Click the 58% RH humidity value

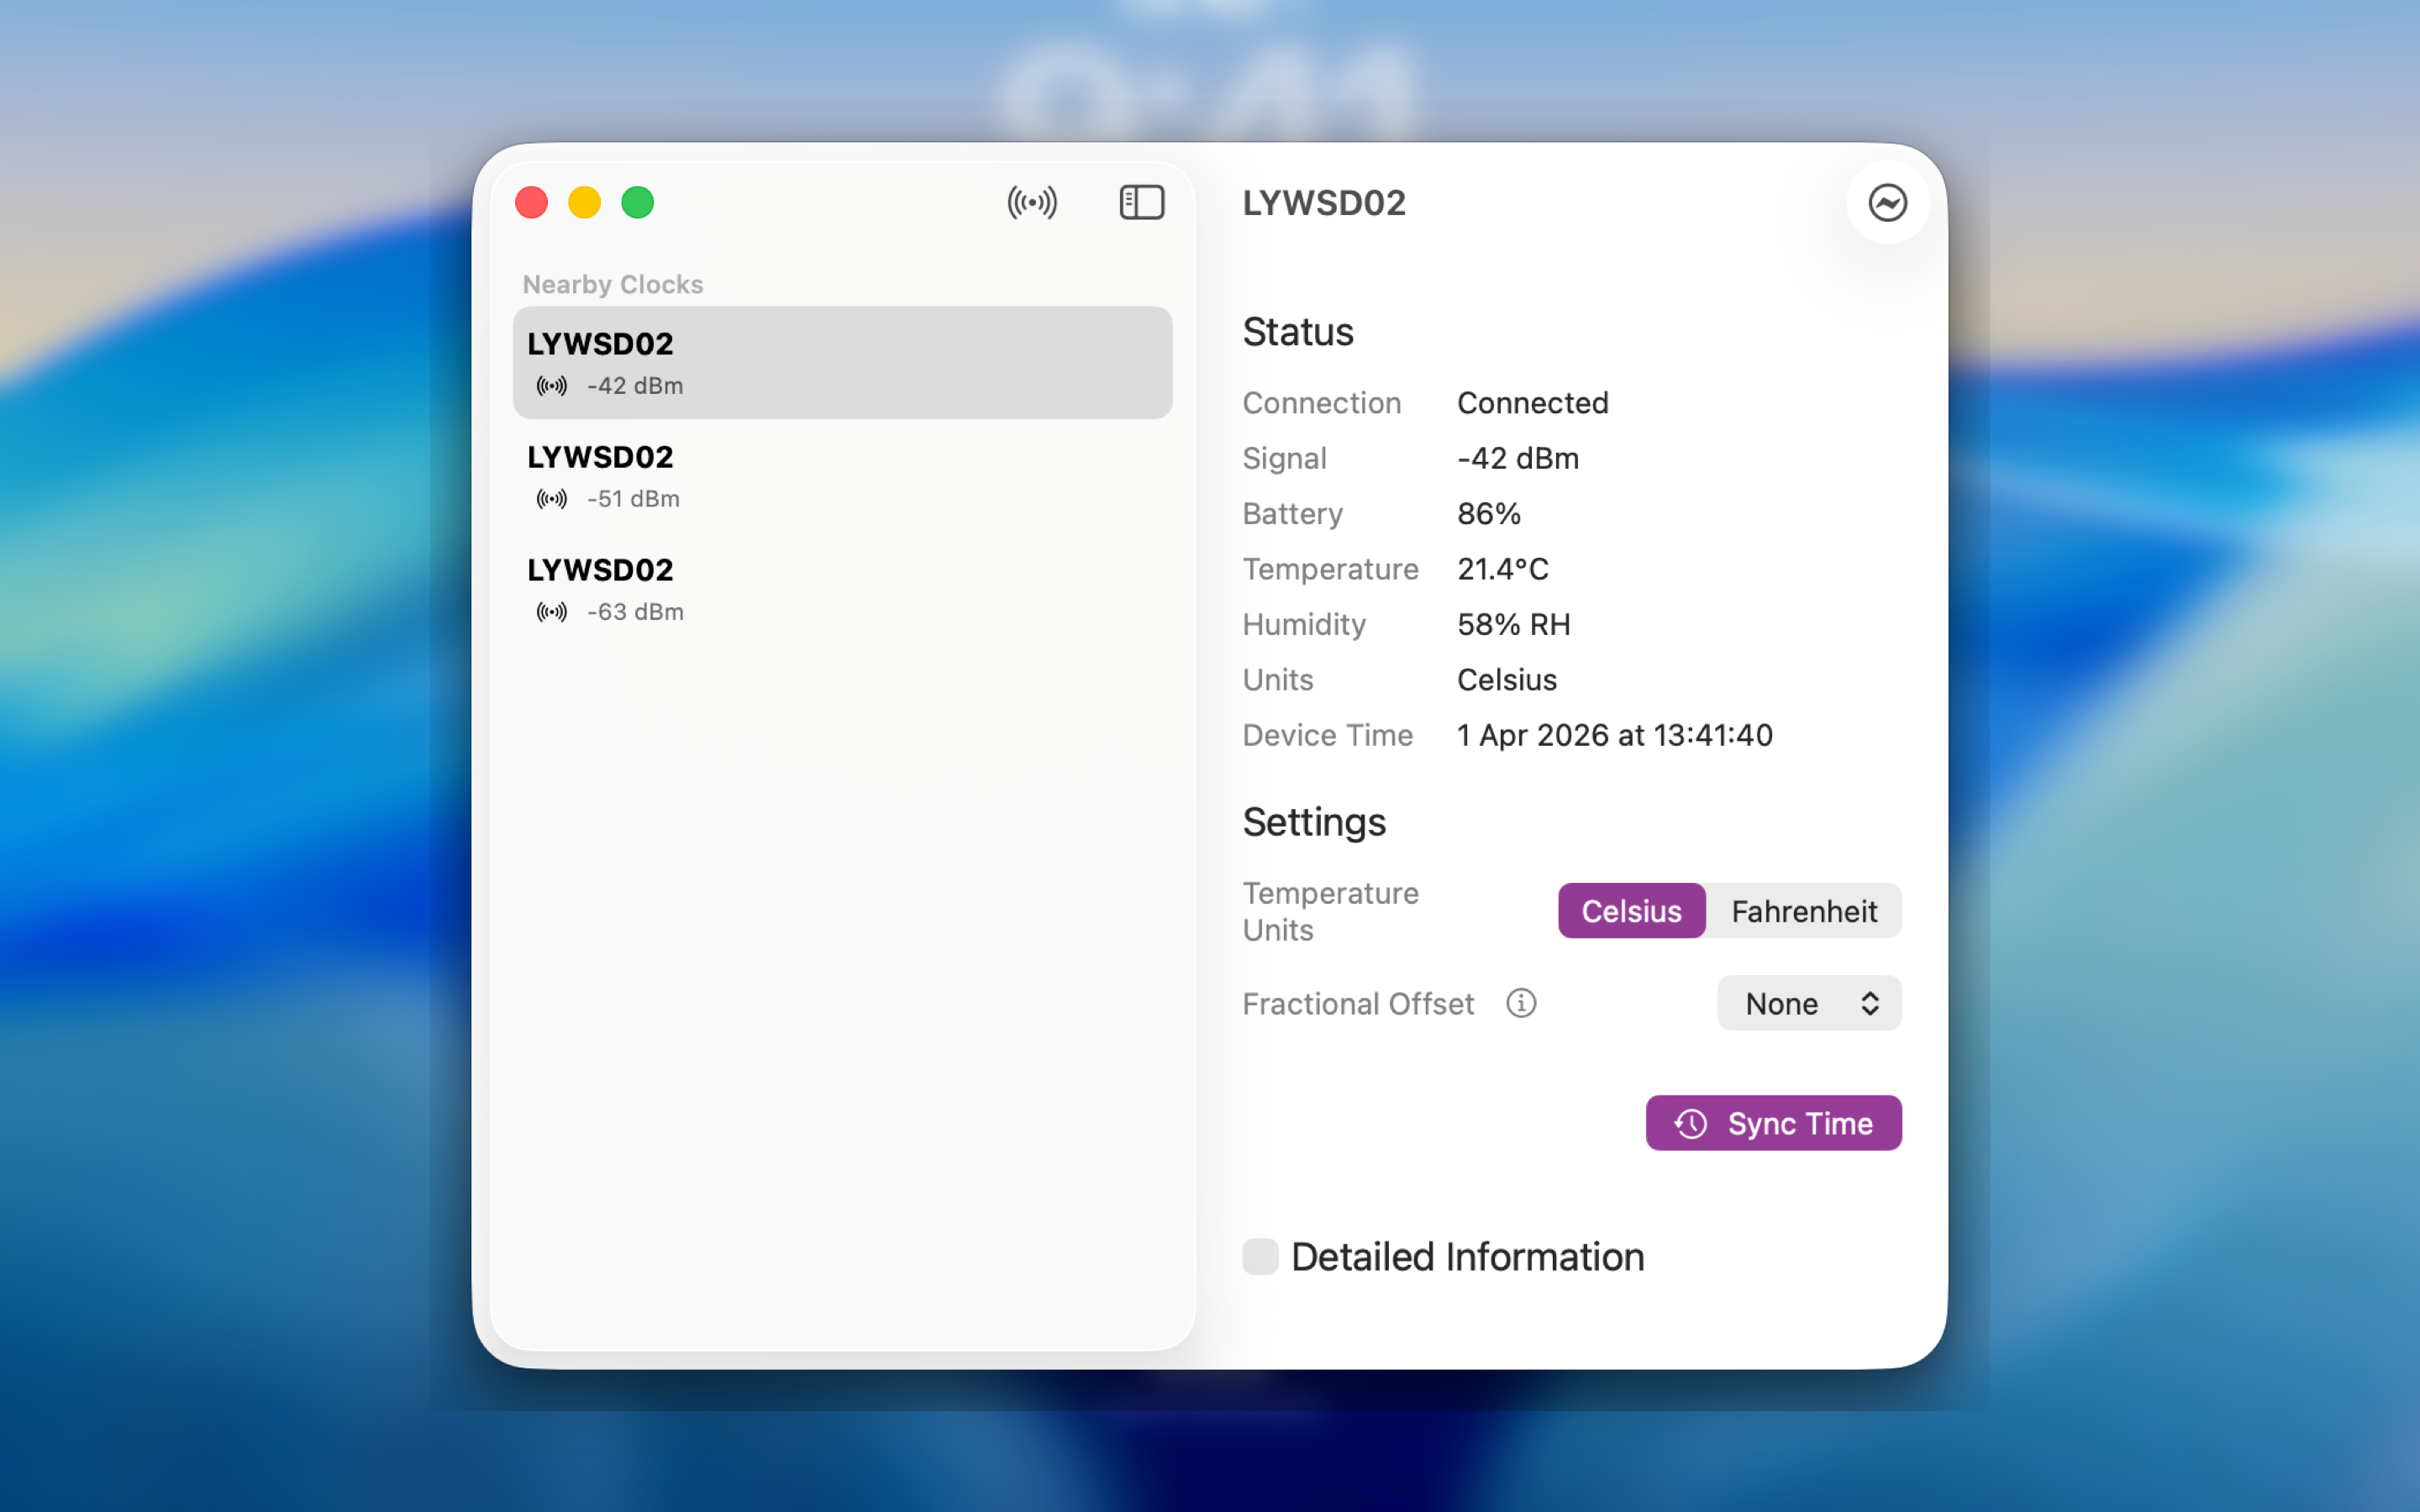pyautogui.click(x=1513, y=624)
